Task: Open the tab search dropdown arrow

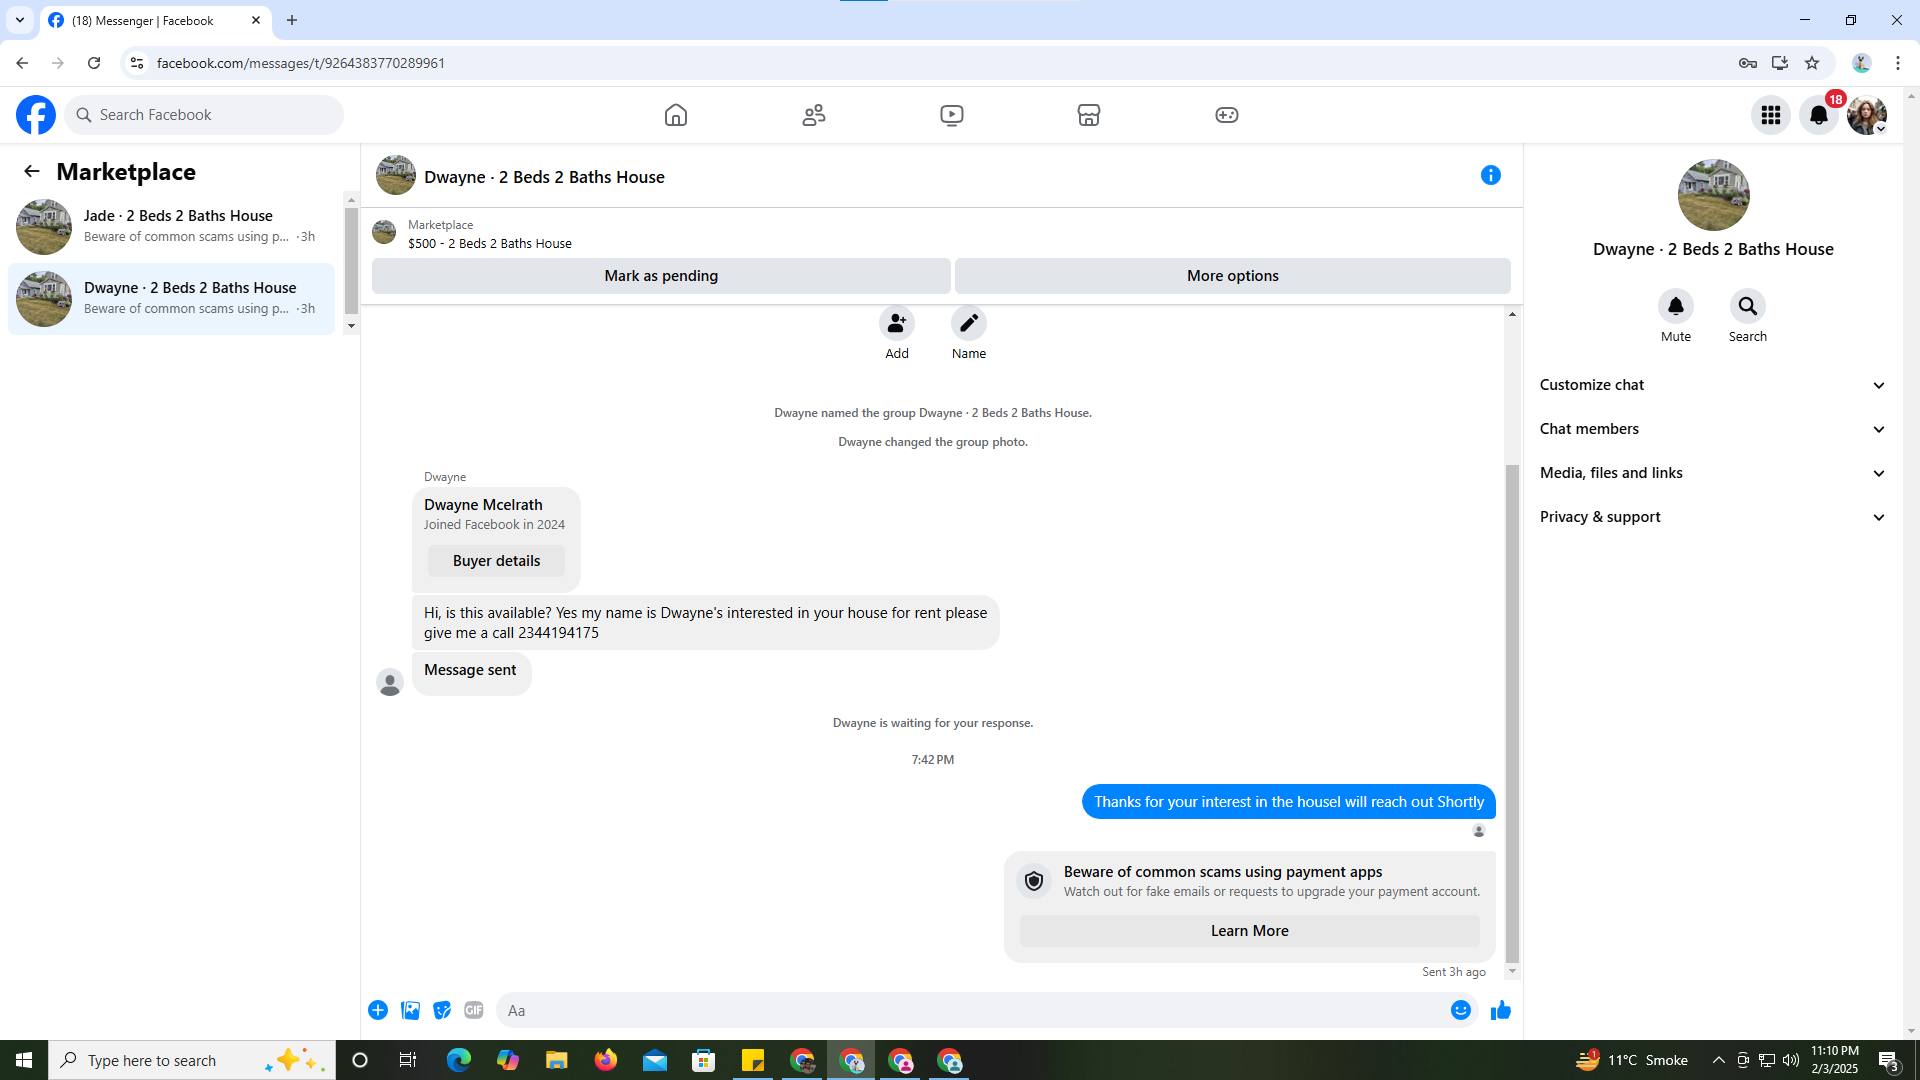Action: 20,20
